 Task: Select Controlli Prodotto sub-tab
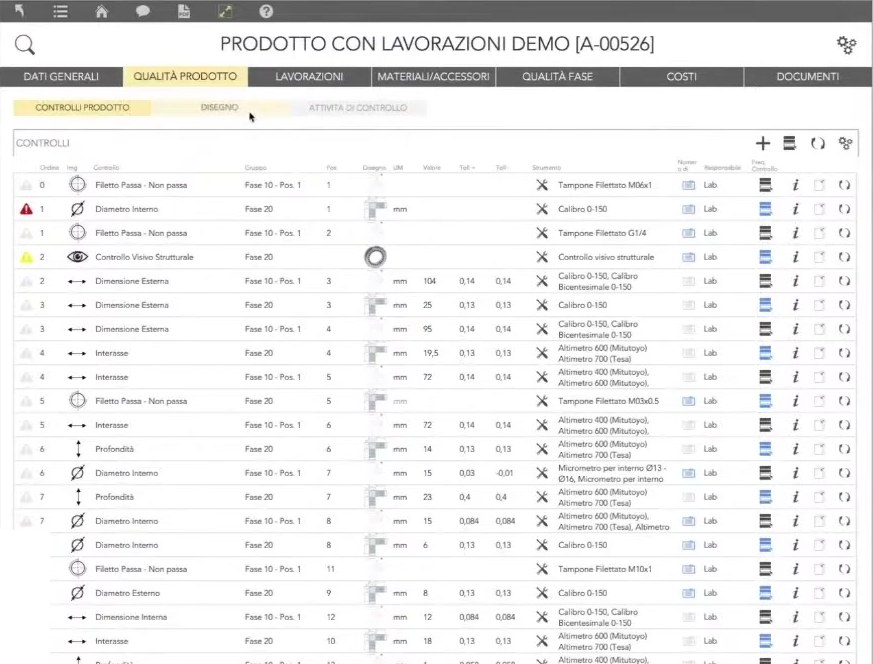[82, 107]
